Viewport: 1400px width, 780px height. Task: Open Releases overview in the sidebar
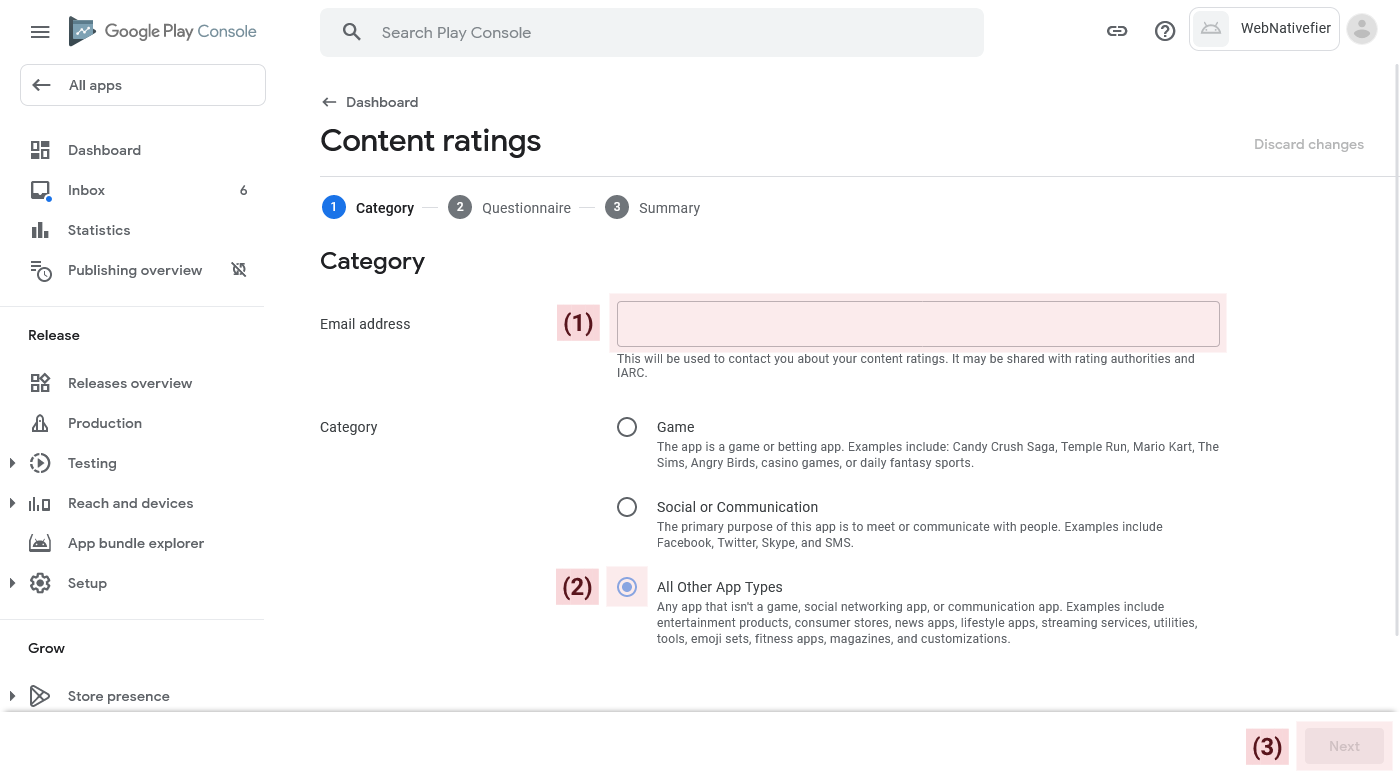pyautogui.click(x=132, y=383)
